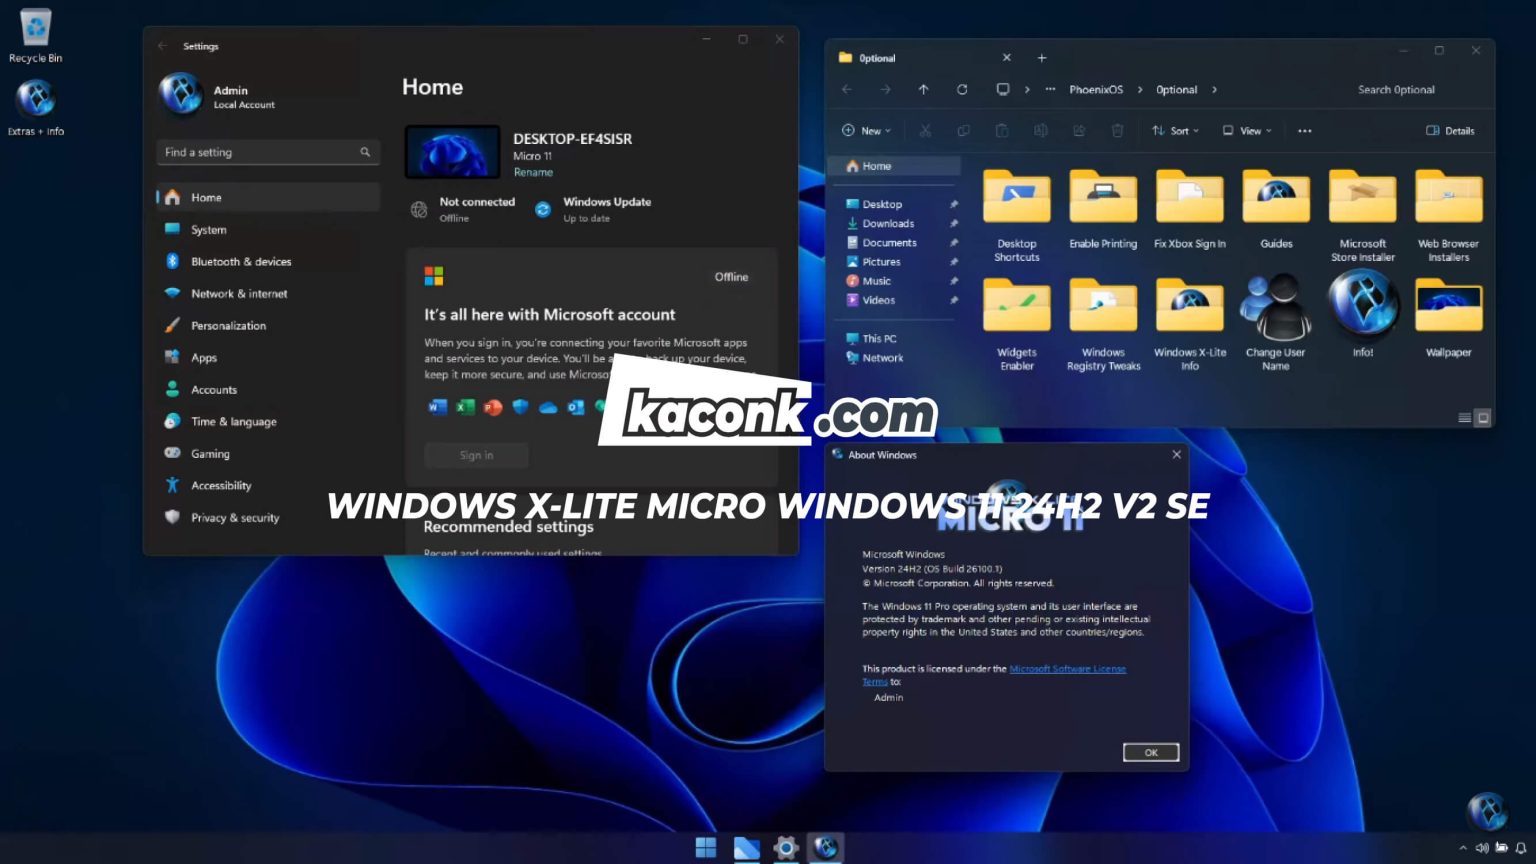1536x864 pixels.
Task: Open Privacy & security in Settings
Action: (x=268, y=517)
